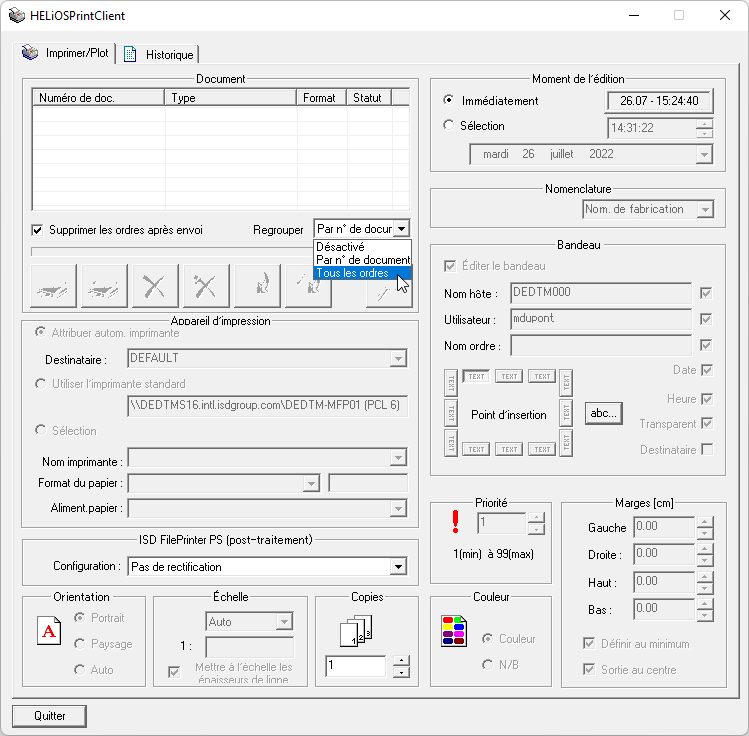Select the Immédiatement radio button
749x736 pixels.
(x=448, y=100)
